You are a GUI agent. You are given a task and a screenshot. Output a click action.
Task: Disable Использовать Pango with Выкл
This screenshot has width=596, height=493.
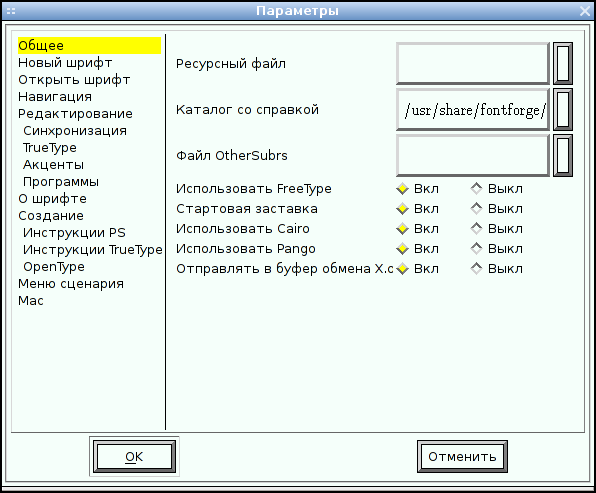tap(496, 249)
